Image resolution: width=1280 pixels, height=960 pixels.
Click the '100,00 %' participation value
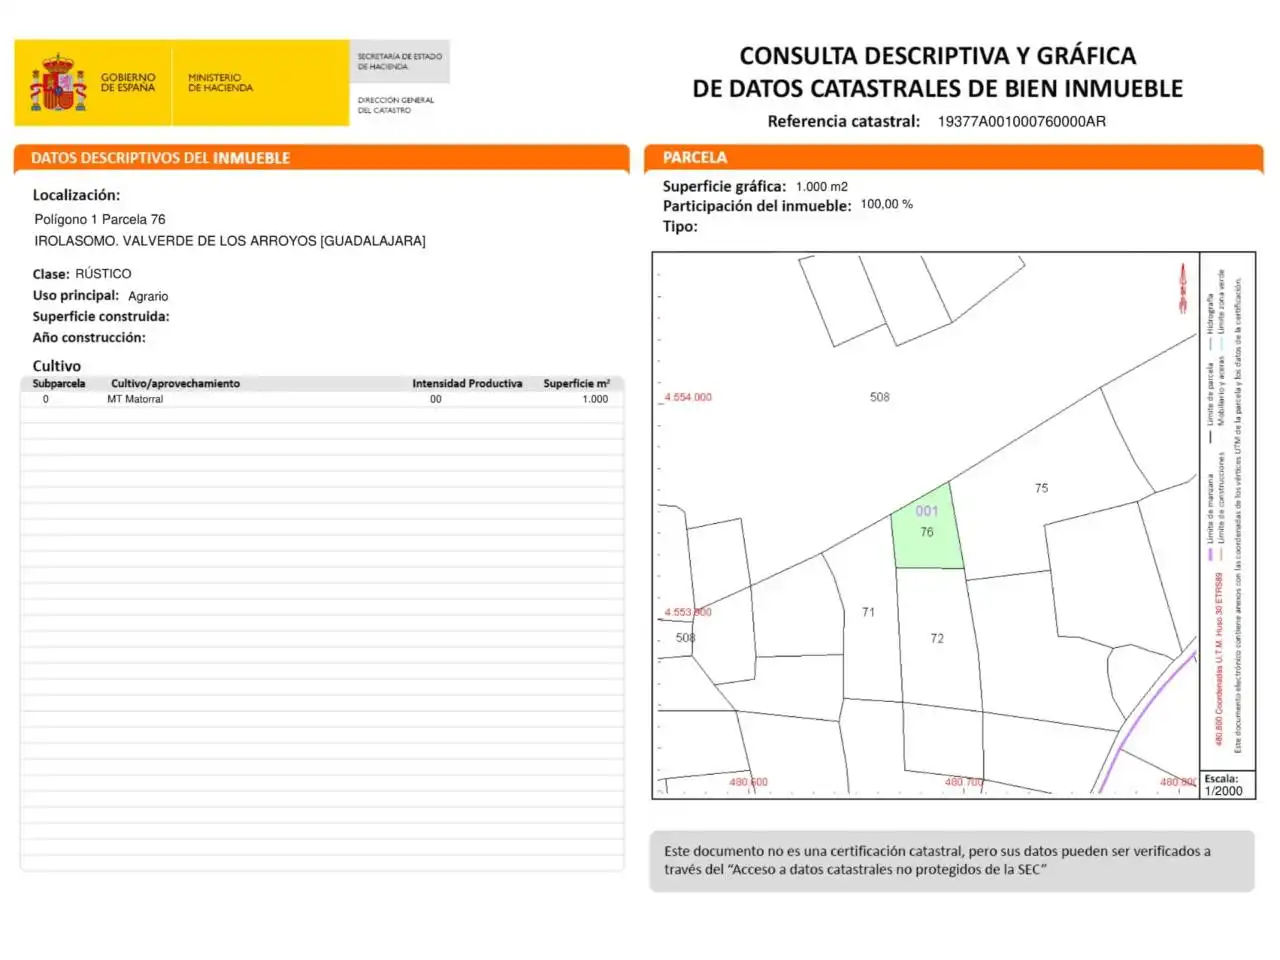(x=887, y=204)
